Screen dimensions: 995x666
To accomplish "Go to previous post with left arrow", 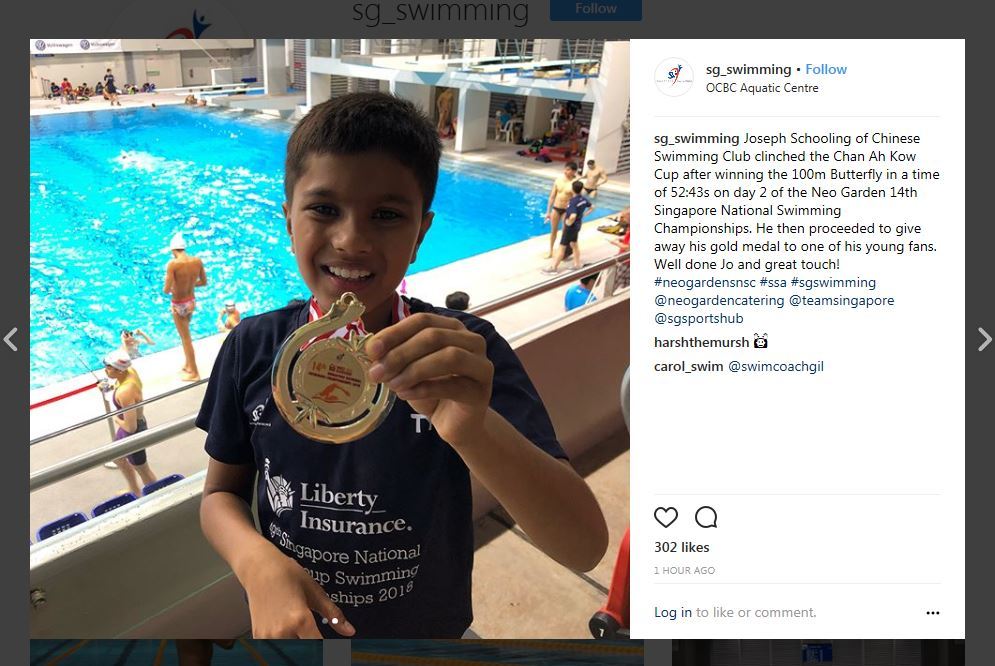I will coord(11,339).
